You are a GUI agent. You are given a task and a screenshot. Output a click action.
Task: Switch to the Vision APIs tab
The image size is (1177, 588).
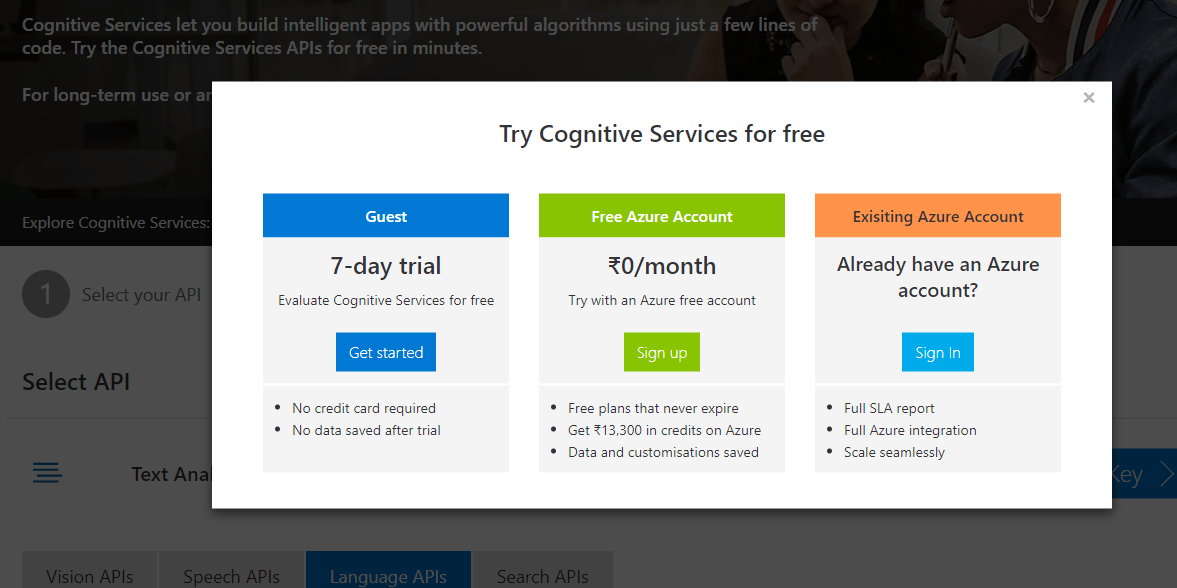coord(90,575)
